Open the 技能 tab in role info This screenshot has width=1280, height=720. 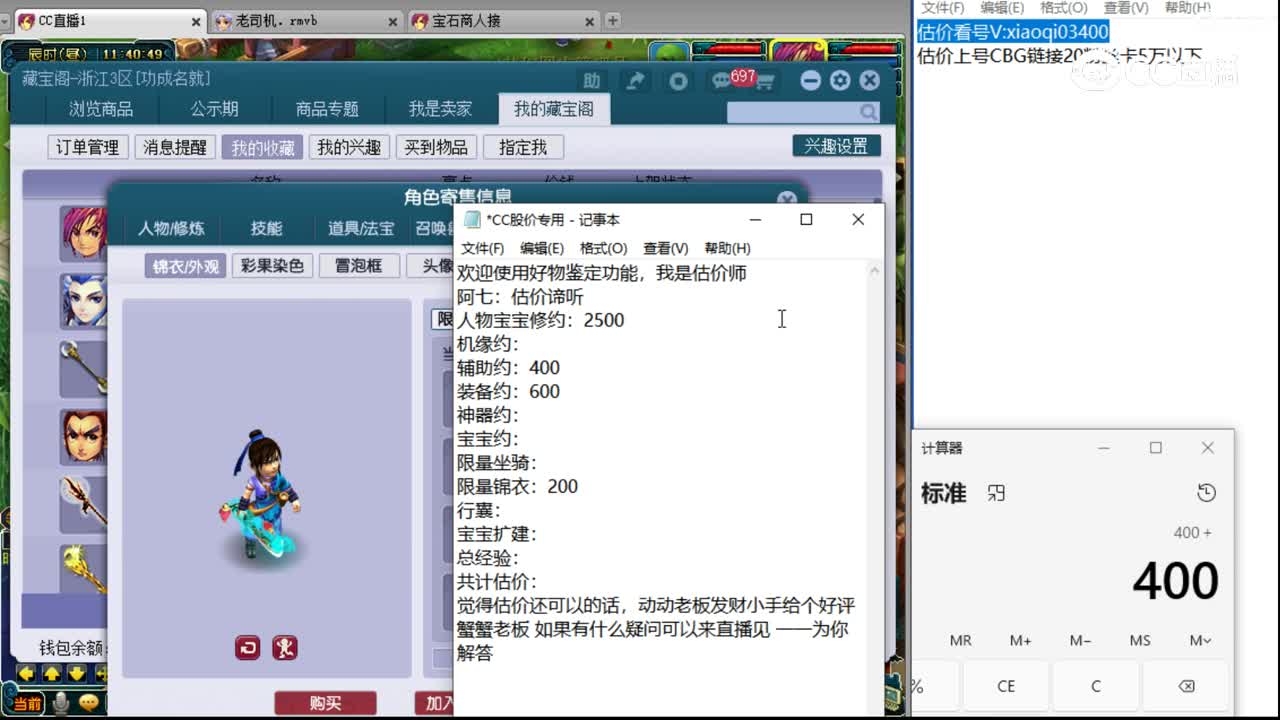(266, 229)
